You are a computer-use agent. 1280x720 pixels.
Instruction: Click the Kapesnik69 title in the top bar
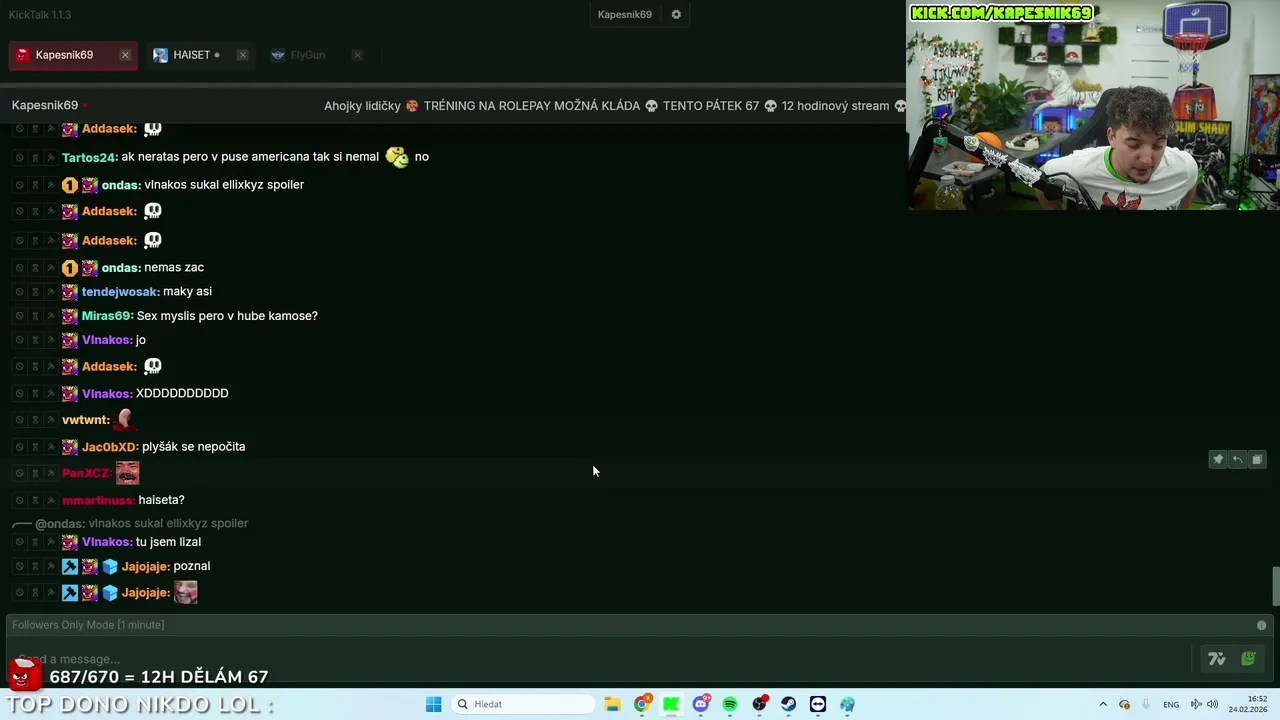[x=624, y=14]
